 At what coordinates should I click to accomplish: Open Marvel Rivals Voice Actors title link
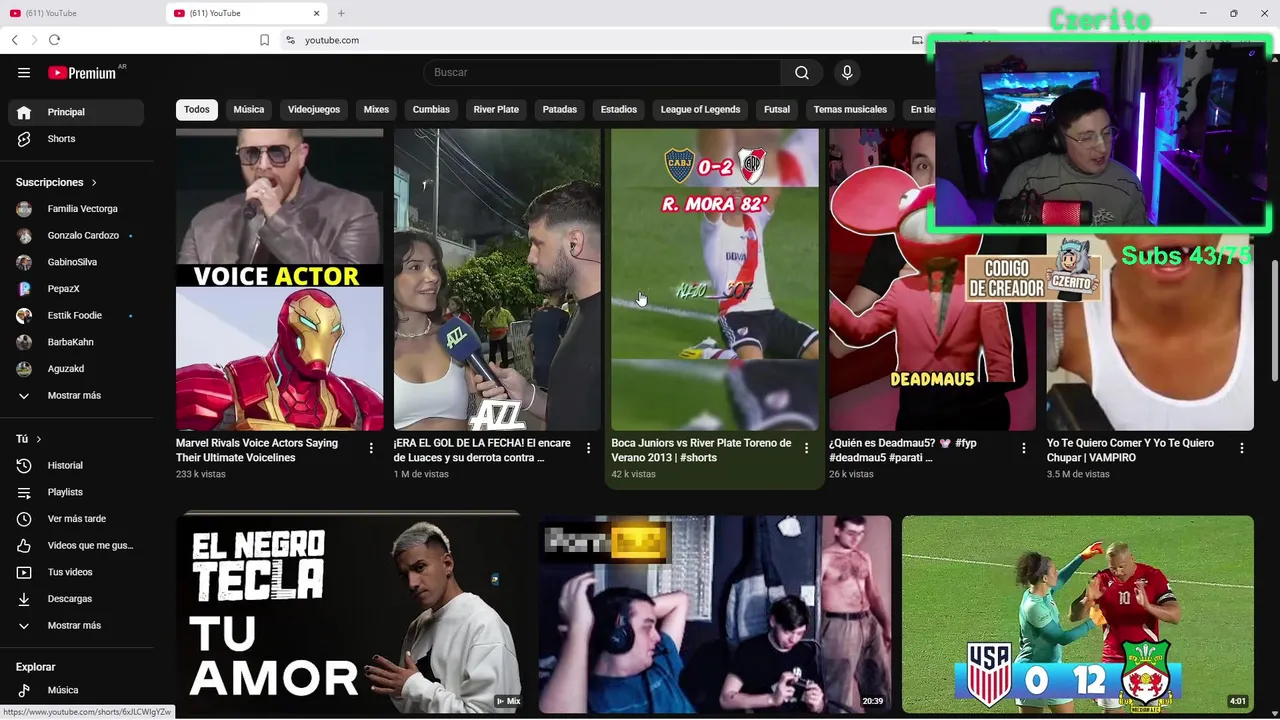(257, 450)
